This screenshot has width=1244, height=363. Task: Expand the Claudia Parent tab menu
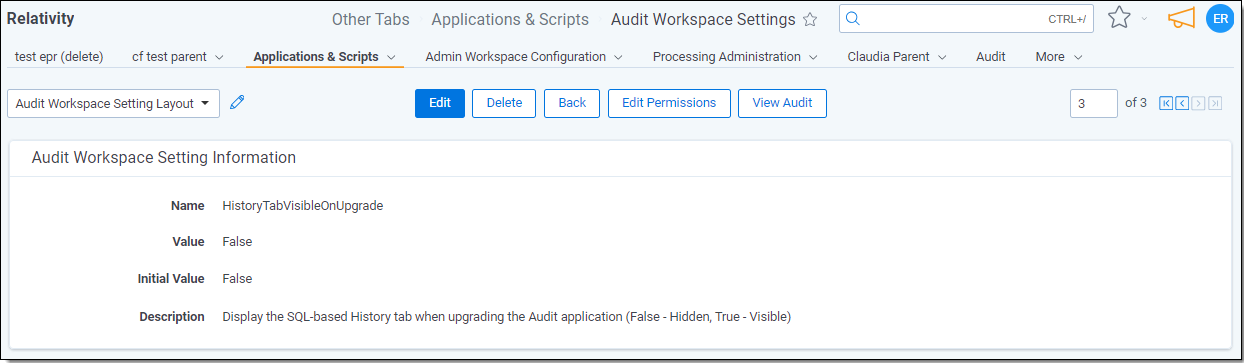(x=942, y=58)
